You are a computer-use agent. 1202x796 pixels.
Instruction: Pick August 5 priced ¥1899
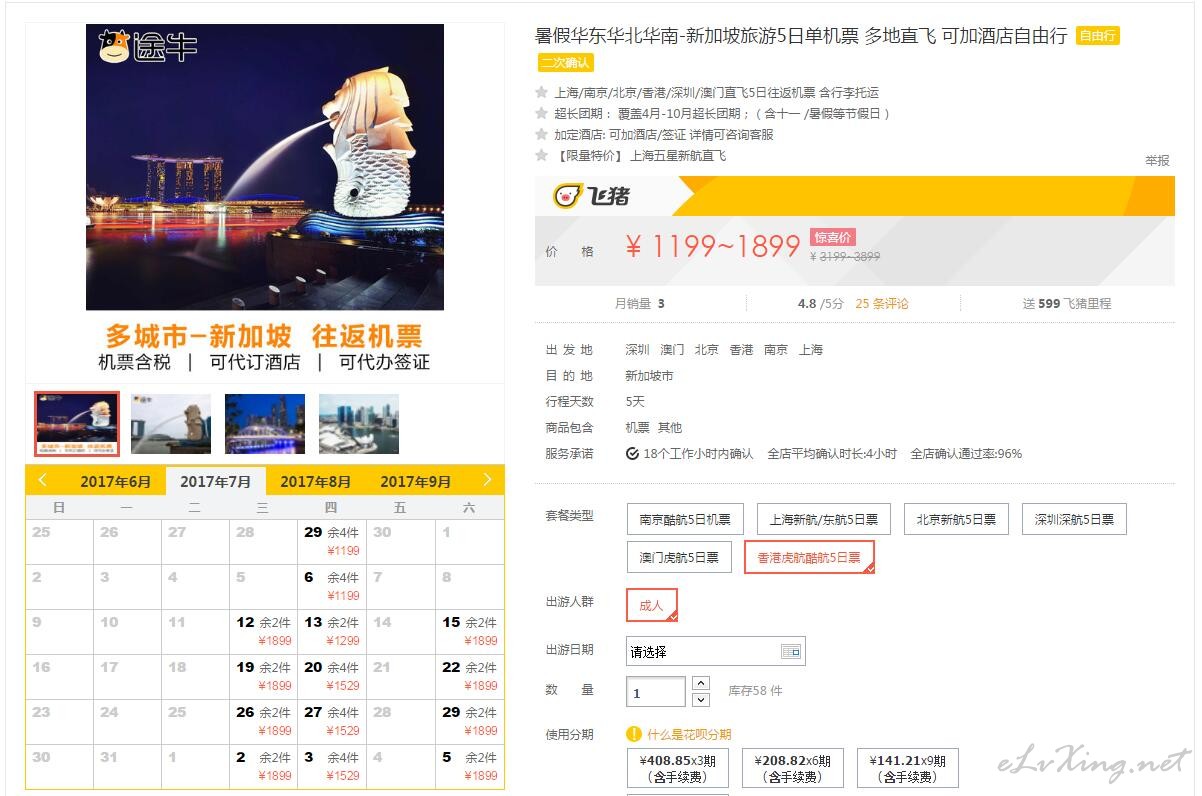click(470, 766)
